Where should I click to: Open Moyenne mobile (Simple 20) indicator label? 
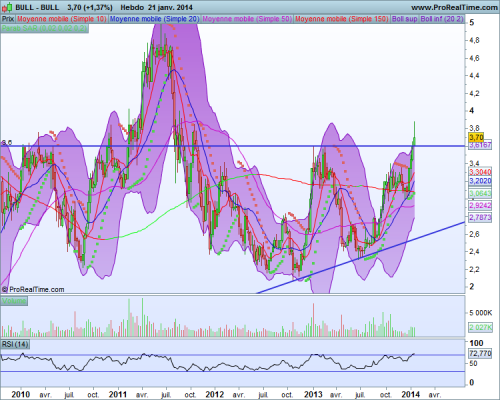click(x=154, y=19)
